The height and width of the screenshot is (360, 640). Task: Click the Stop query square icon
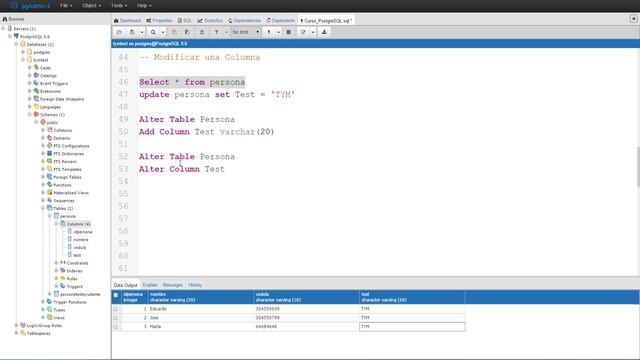[289, 32]
